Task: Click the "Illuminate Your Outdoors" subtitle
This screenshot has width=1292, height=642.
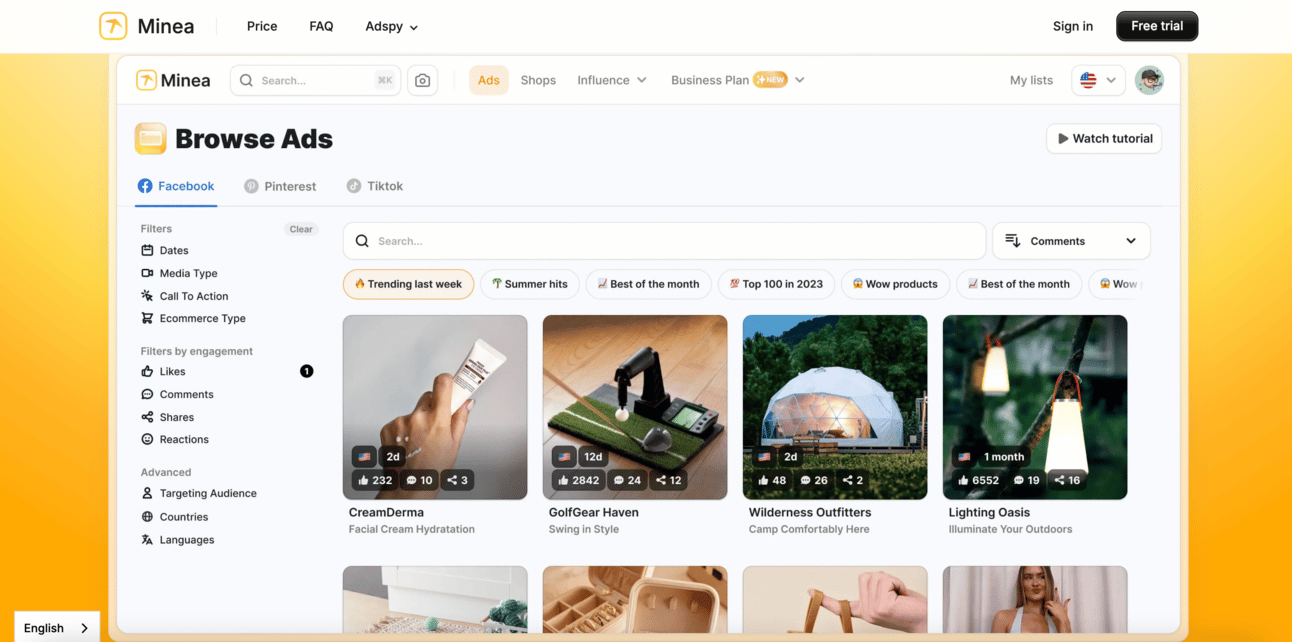Action: tap(1010, 530)
